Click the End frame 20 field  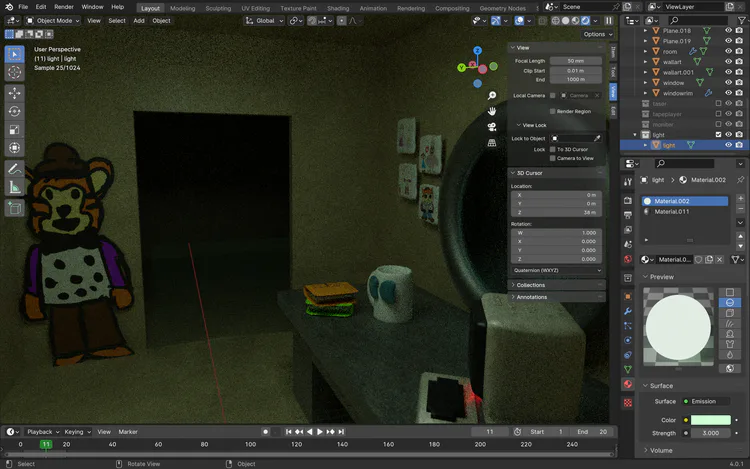click(x=592, y=432)
